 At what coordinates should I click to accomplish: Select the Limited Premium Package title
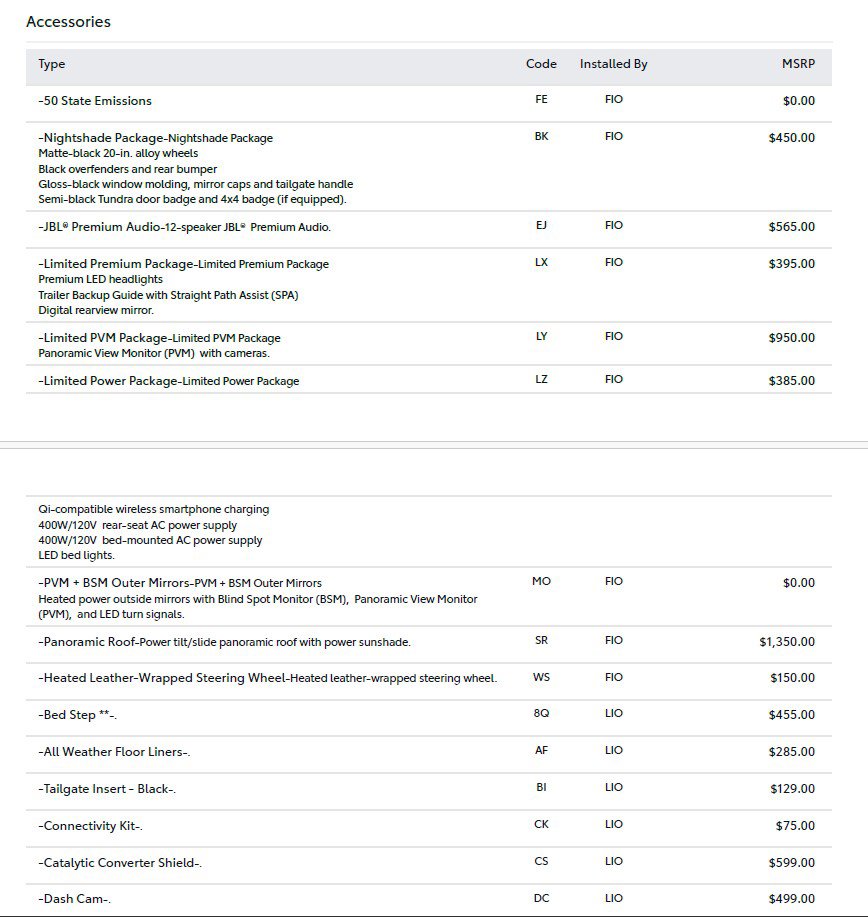pos(183,264)
